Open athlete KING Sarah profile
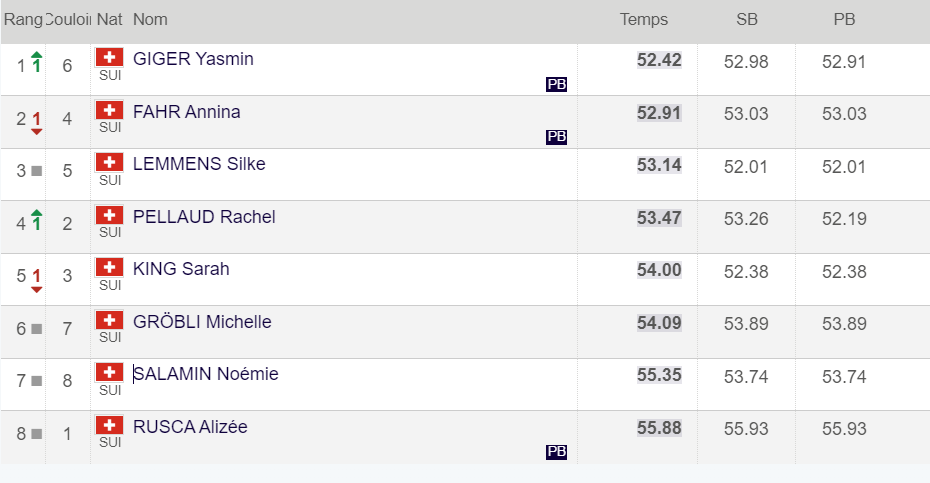930x483 pixels. (181, 269)
